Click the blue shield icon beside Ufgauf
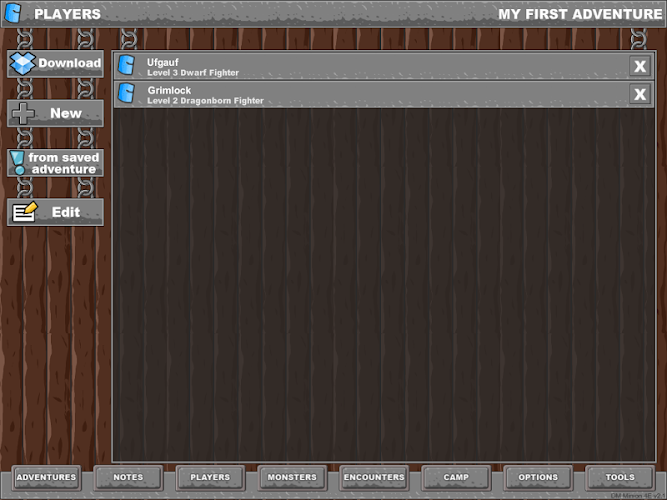This screenshot has width=667, height=500. [126, 66]
